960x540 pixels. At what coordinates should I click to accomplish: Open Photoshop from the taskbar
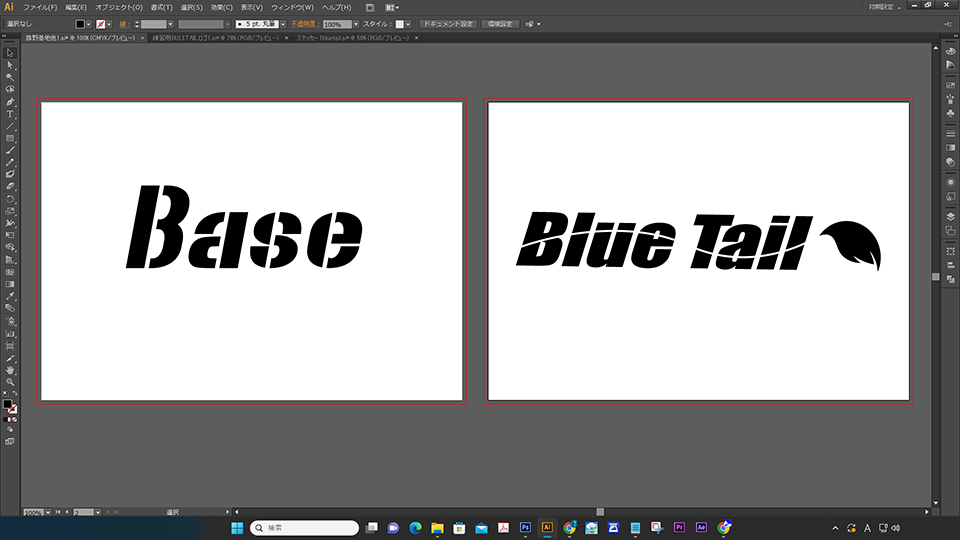[525, 527]
